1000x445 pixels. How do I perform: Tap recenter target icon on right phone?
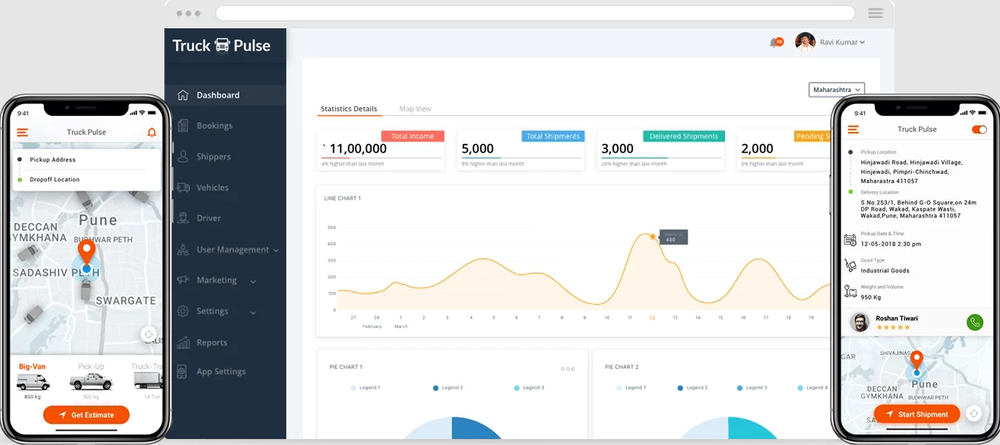(x=973, y=413)
